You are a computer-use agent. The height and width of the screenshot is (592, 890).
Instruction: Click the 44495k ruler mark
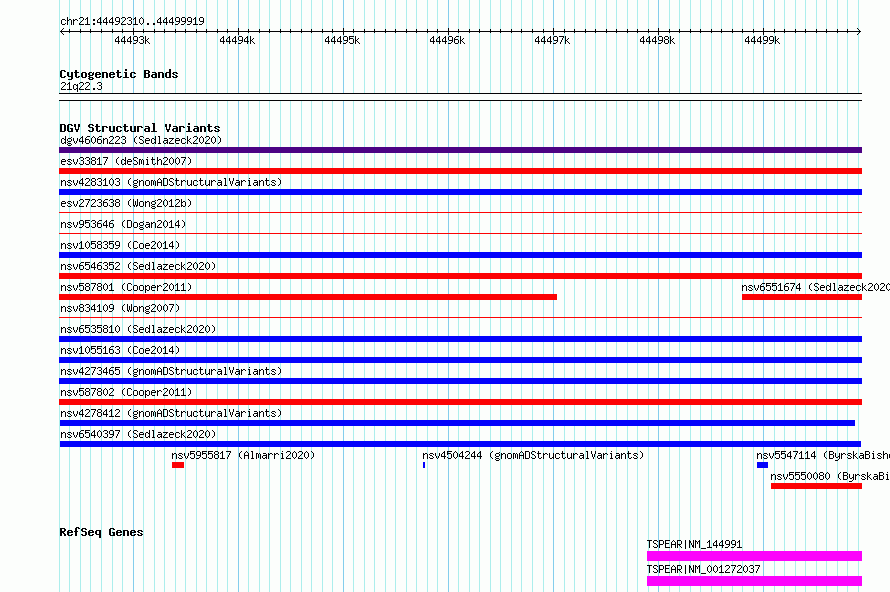tap(342, 40)
